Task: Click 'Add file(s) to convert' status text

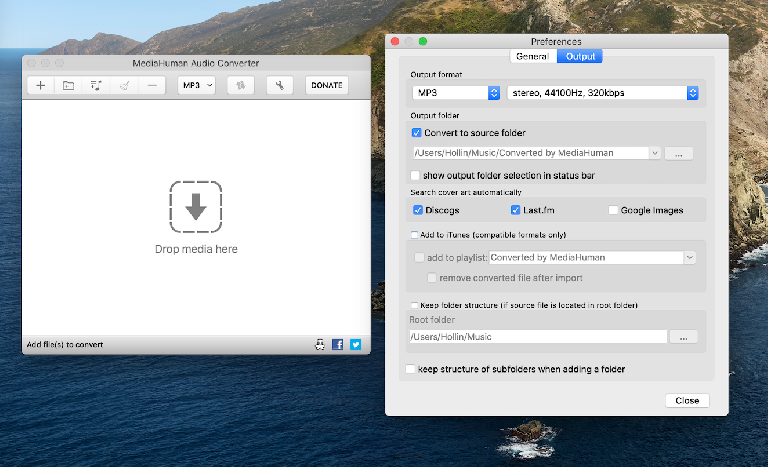Action: (65, 344)
